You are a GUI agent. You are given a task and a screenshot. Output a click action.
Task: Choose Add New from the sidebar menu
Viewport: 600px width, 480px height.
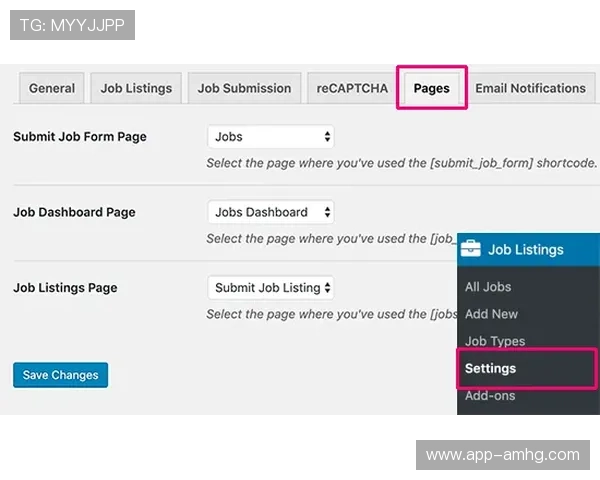(x=491, y=314)
